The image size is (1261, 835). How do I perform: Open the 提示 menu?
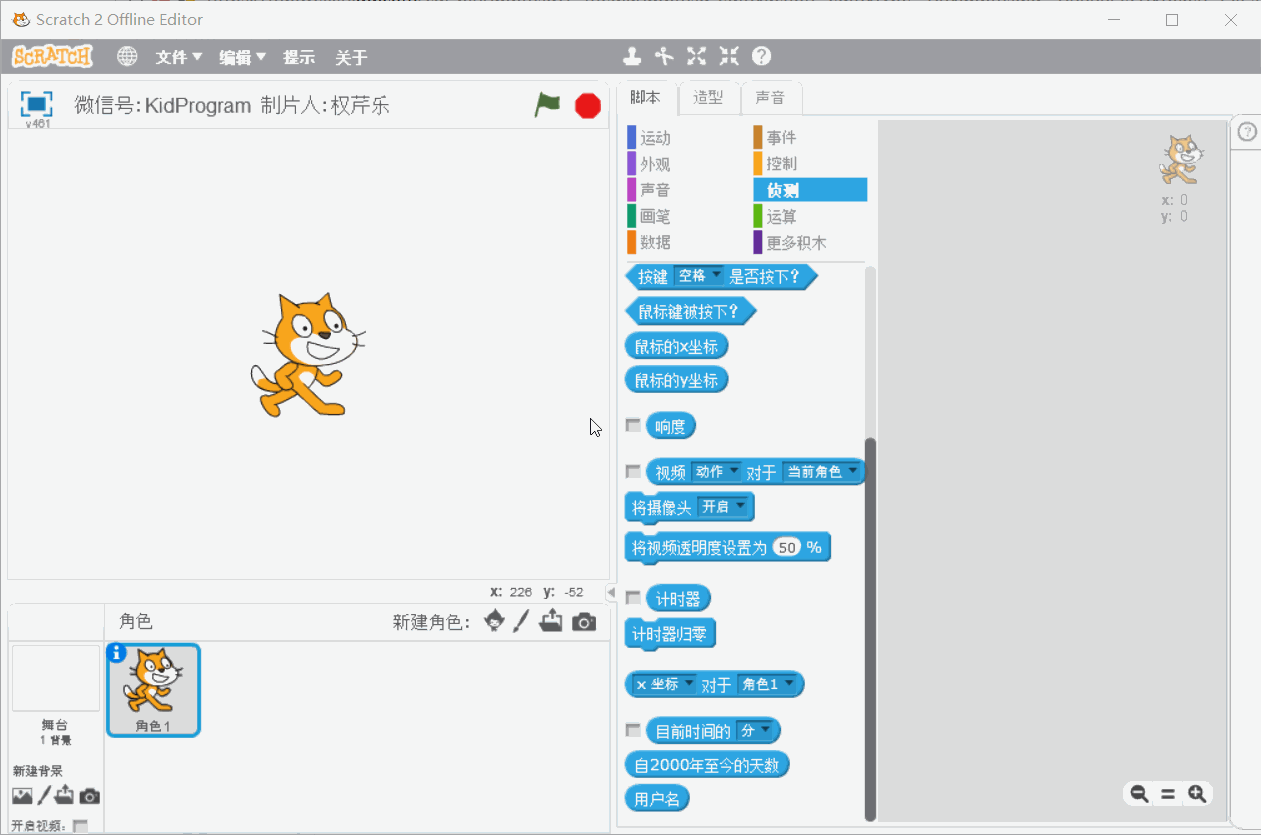click(x=299, y=57)
